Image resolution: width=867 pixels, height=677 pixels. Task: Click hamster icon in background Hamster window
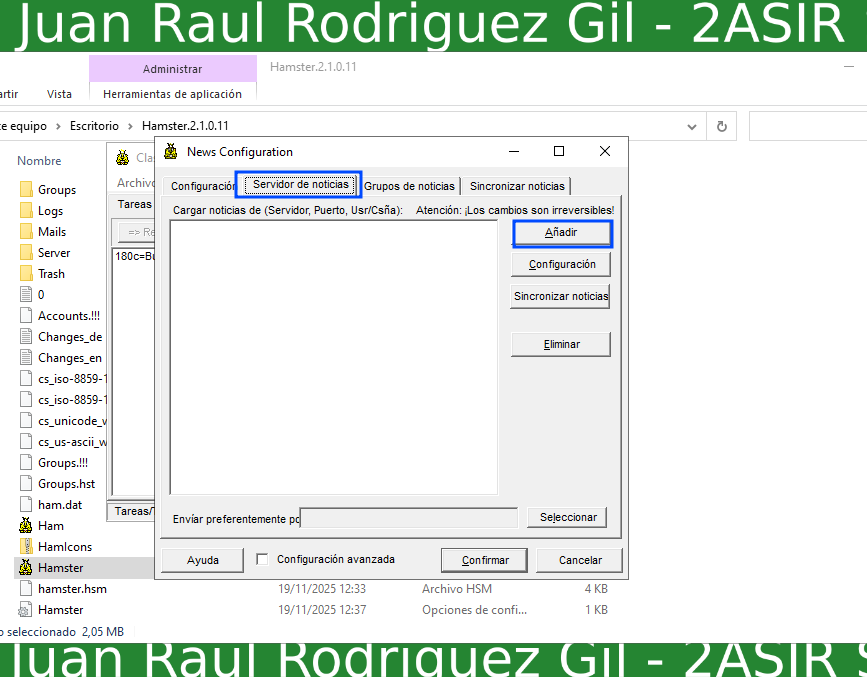click(x=123, y=158)
